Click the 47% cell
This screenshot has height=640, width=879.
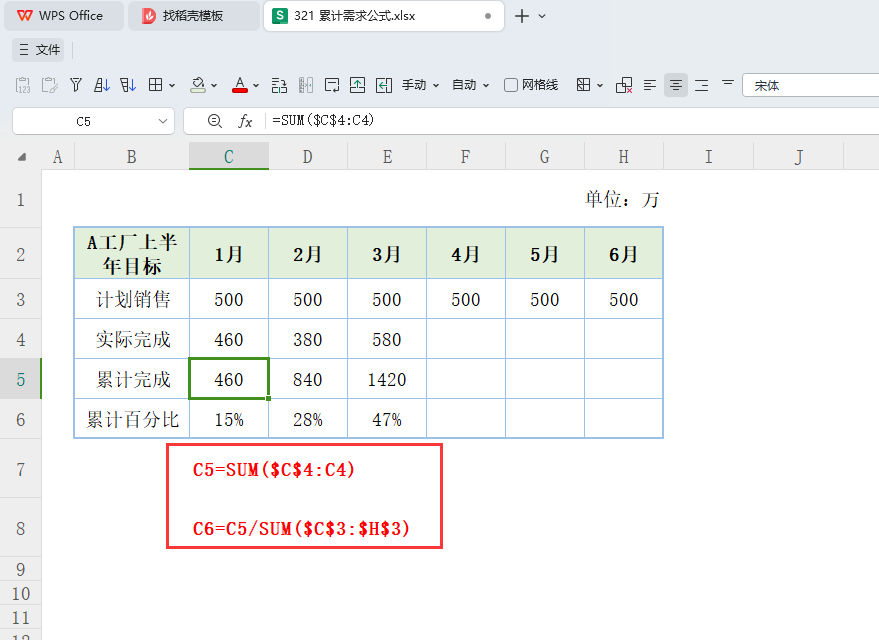click(x=387, y=419)
